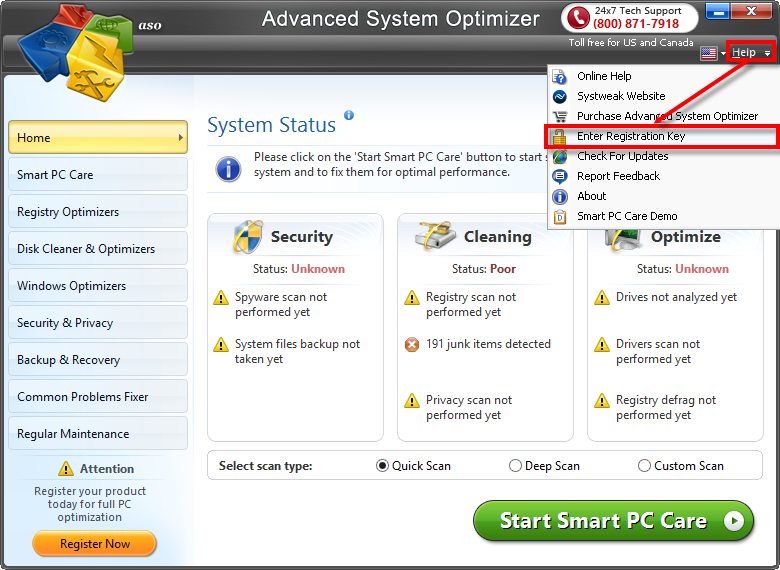
Task: Select Enter Registration Key menu item
Action: [x=662, y=136]
